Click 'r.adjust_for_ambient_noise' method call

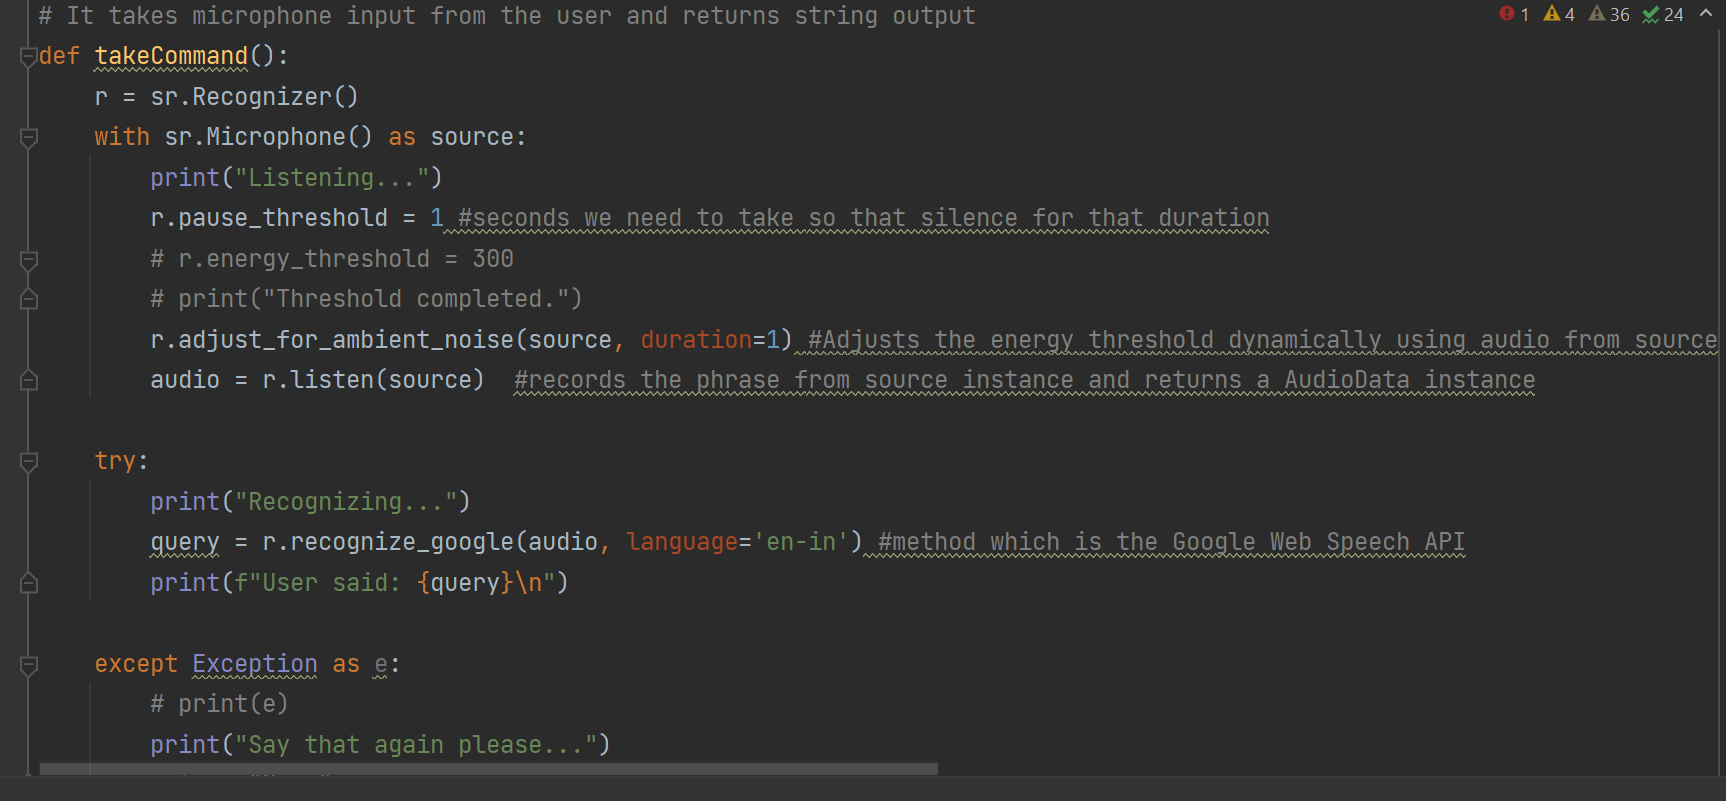coord(332,340)
